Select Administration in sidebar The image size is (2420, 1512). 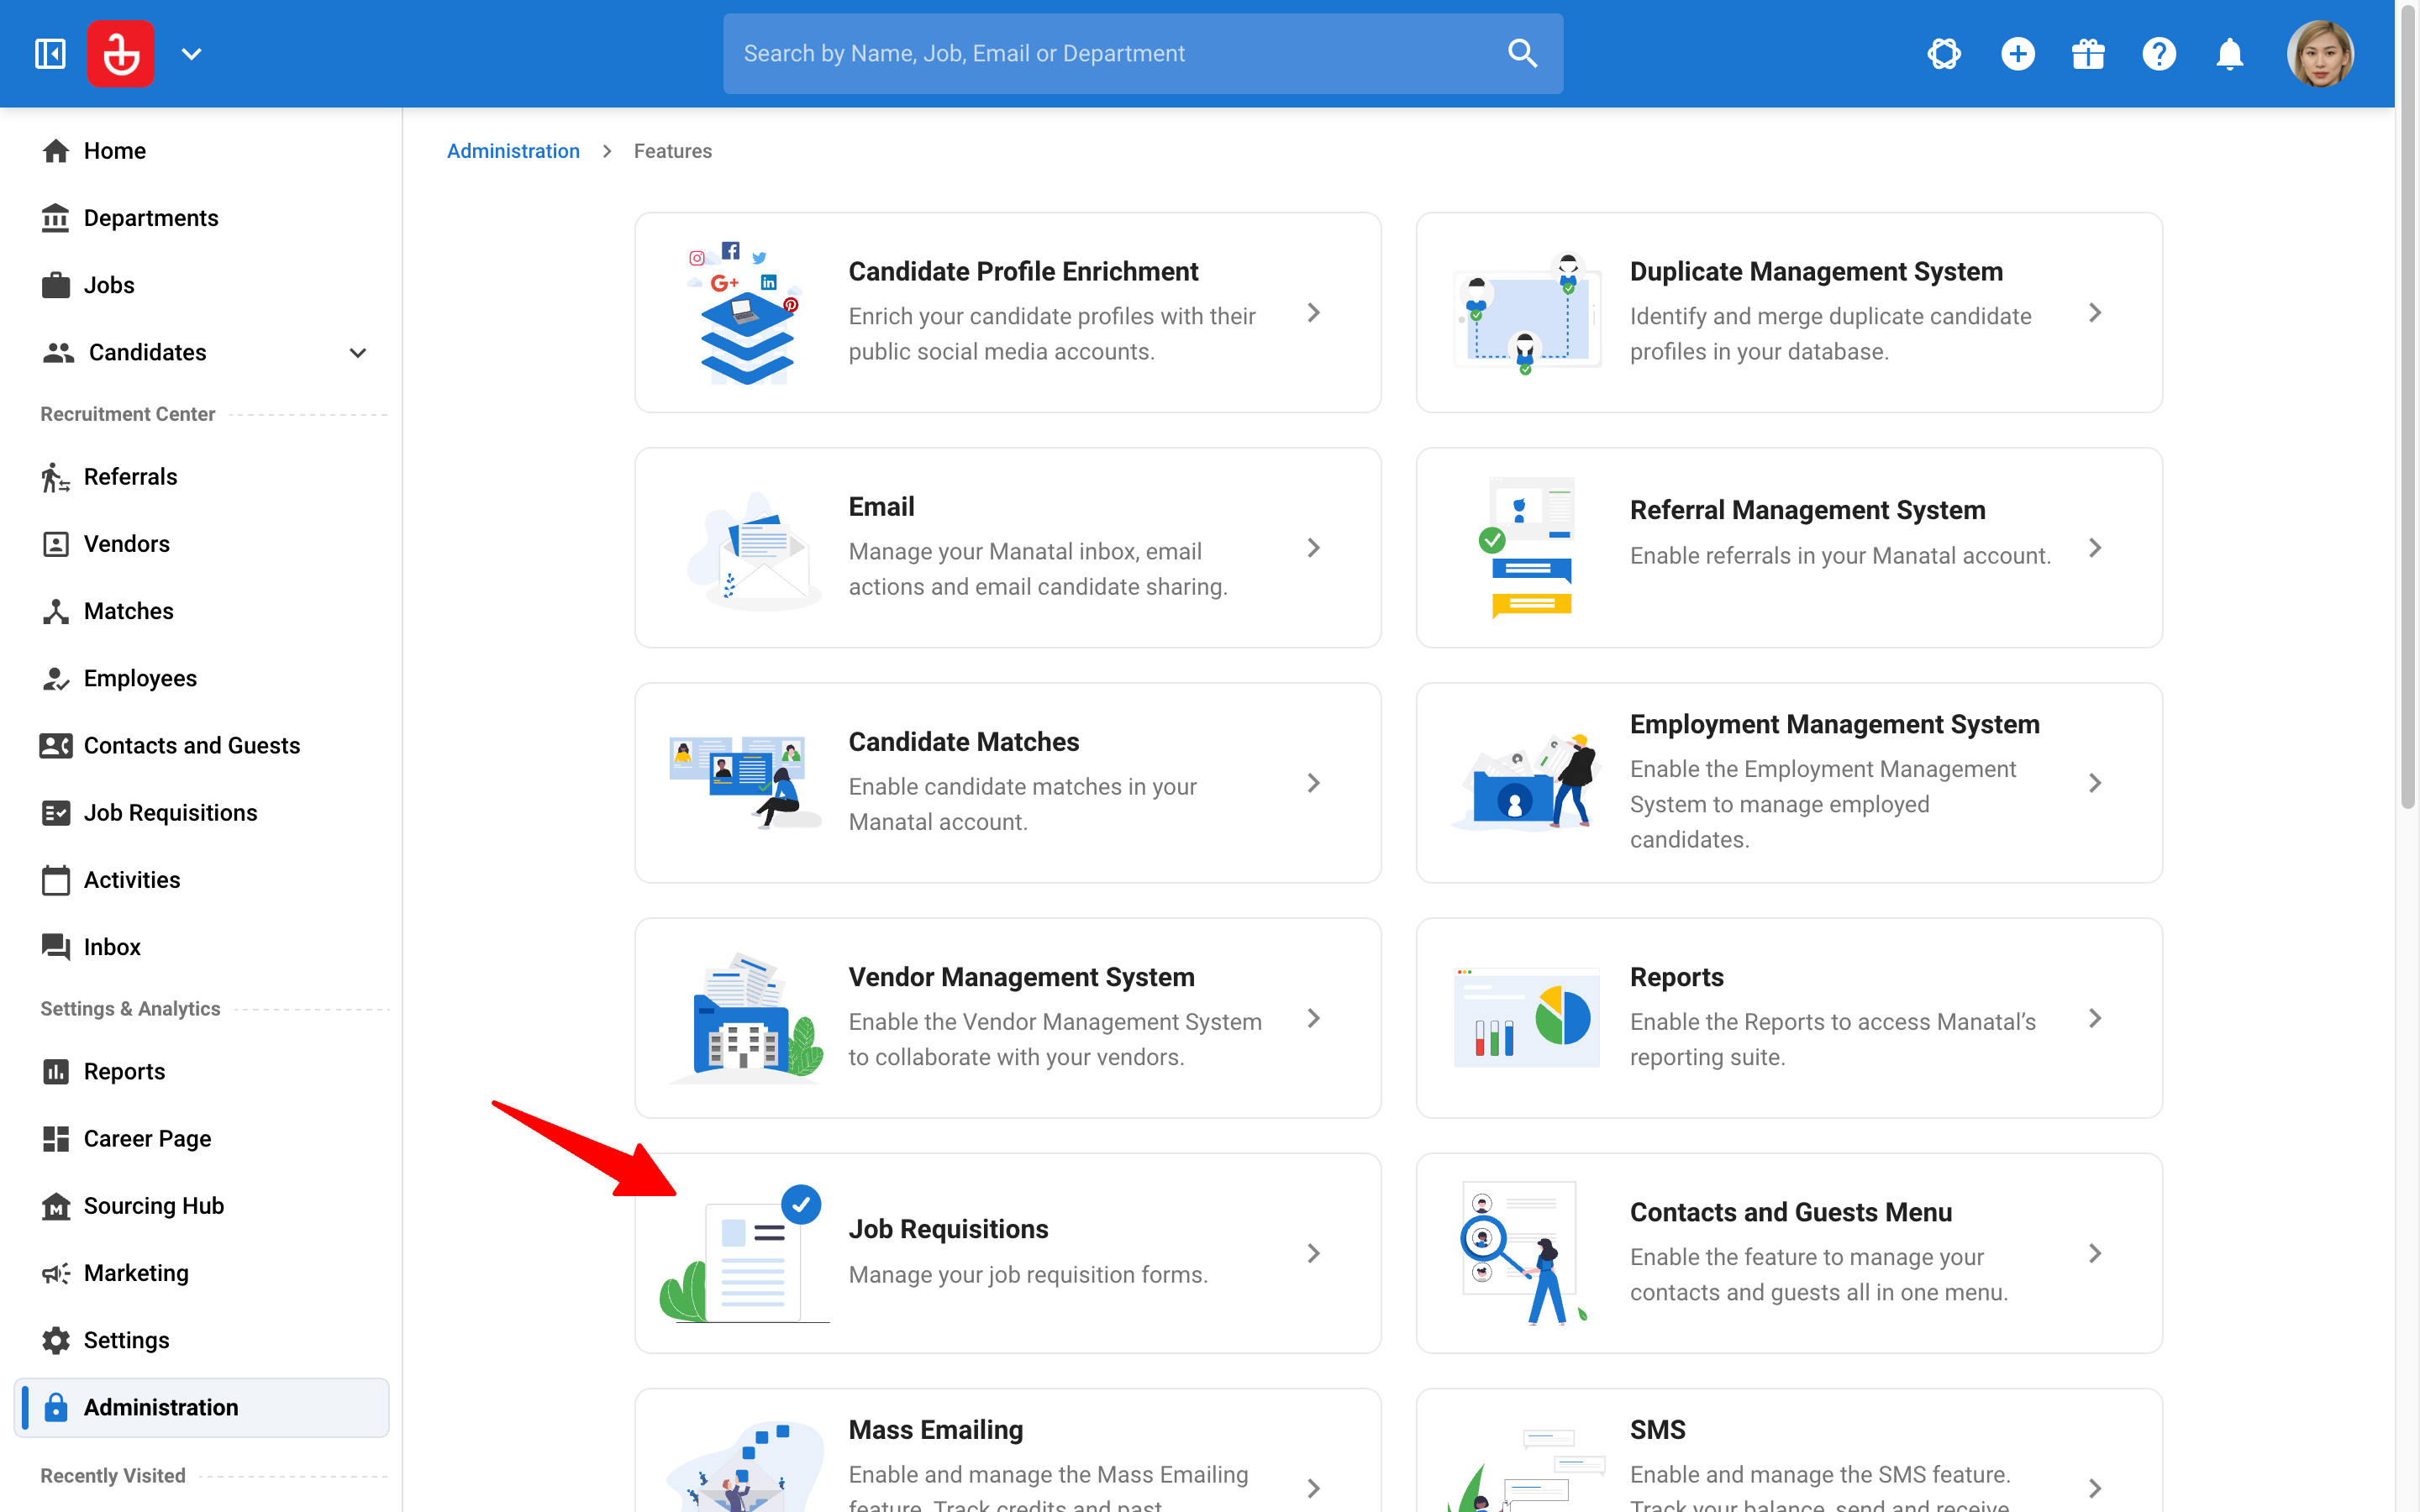tap(201, 1407)
